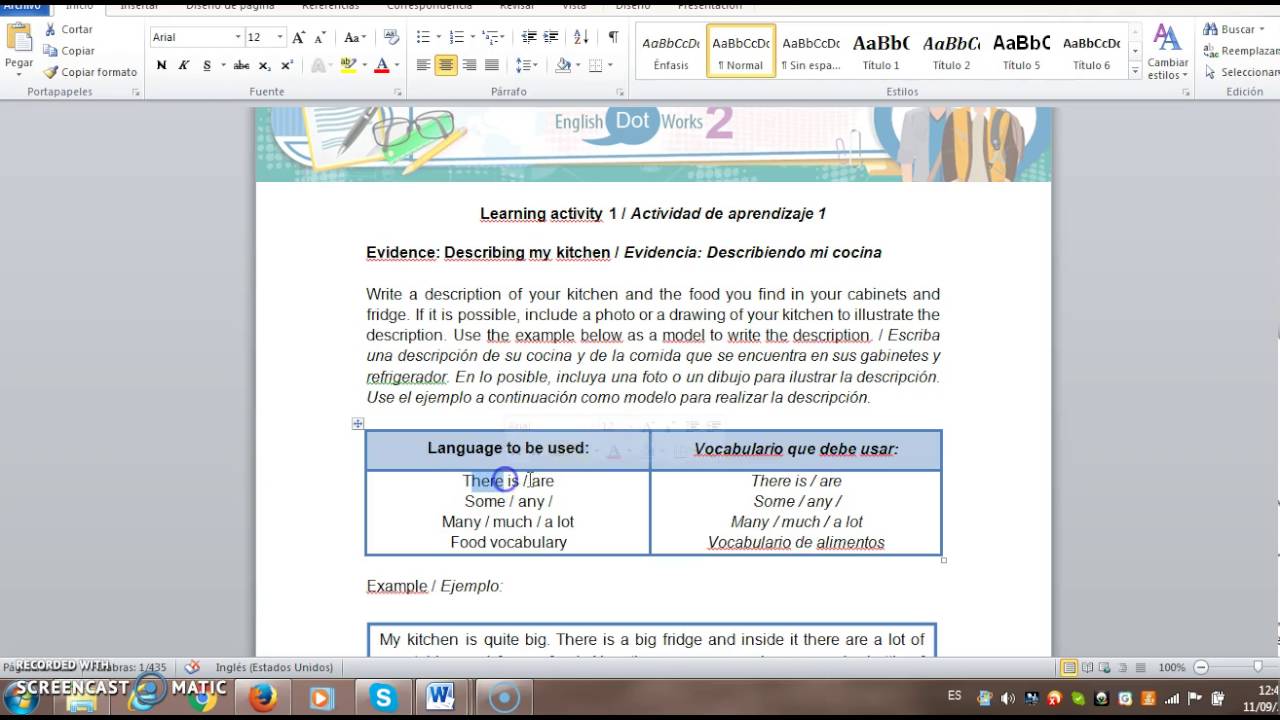The width and height of the screenshot is (1280, 720).
Task: Apply the Título 1 style
Action: click(881, 51)
